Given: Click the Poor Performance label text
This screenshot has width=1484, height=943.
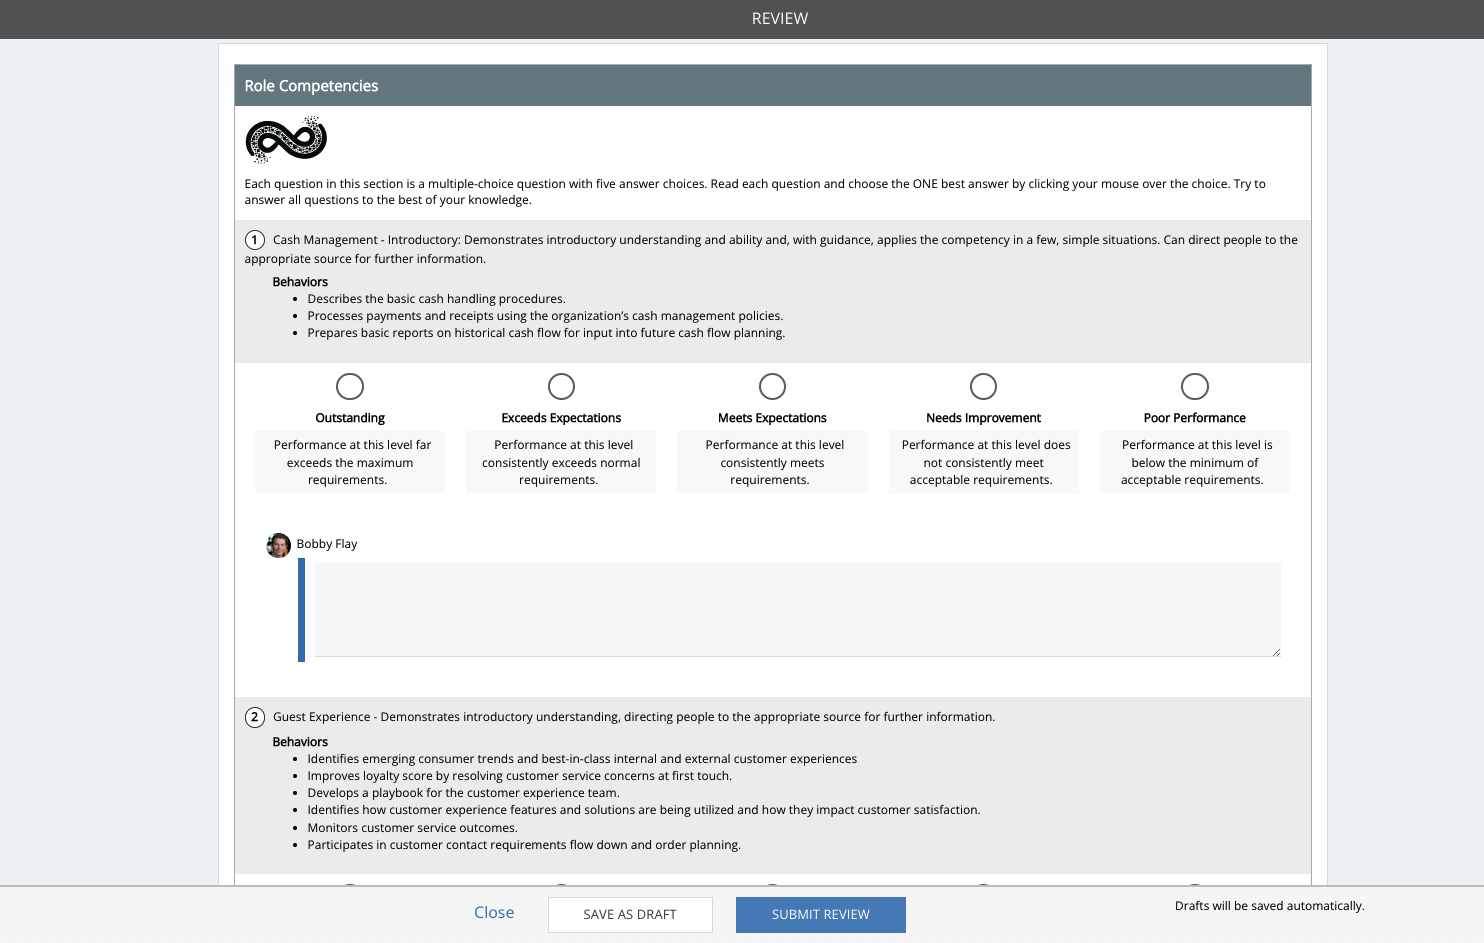Looking at the screenshot, I should (x=1195, y=418).
